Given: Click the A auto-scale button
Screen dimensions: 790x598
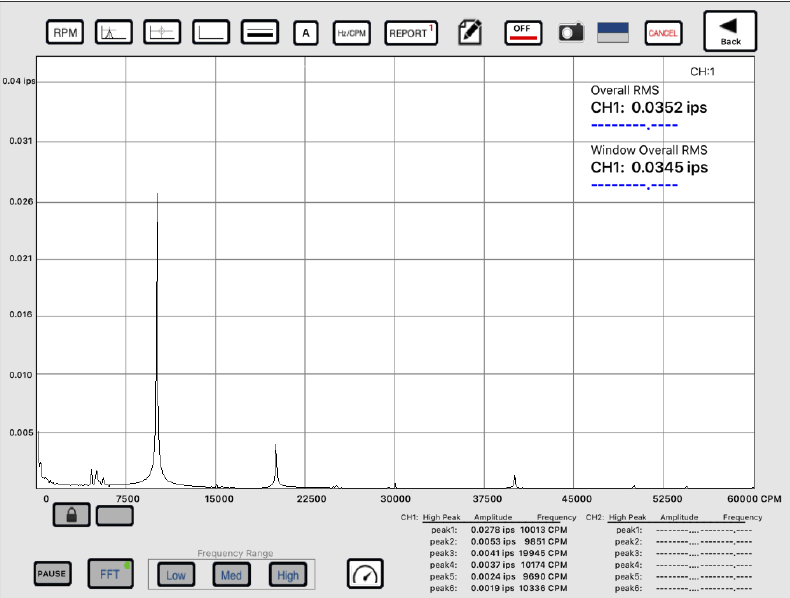Looking at the screenshot, I should 306,33.
